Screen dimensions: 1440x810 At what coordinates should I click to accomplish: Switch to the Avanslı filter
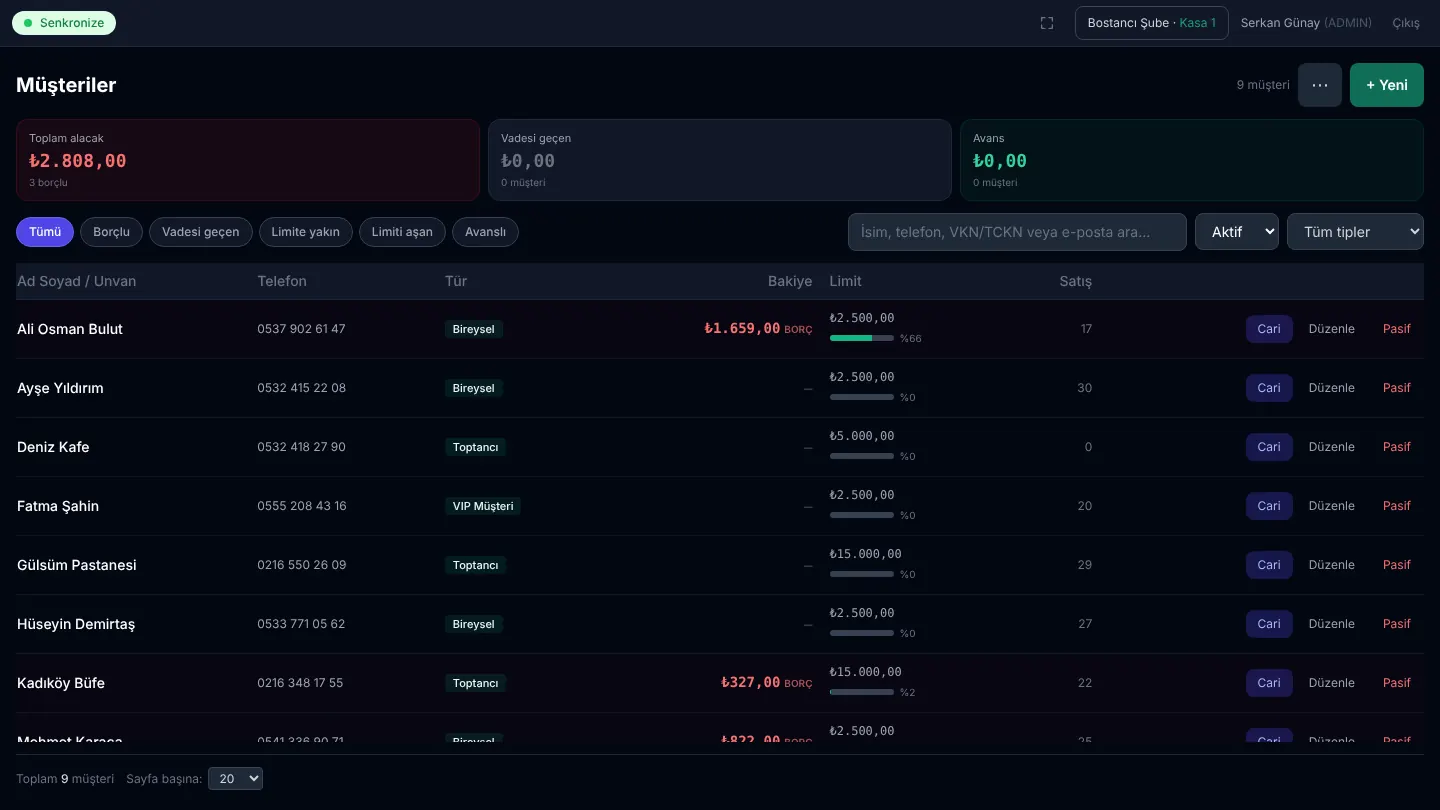[x=485, y=232]
